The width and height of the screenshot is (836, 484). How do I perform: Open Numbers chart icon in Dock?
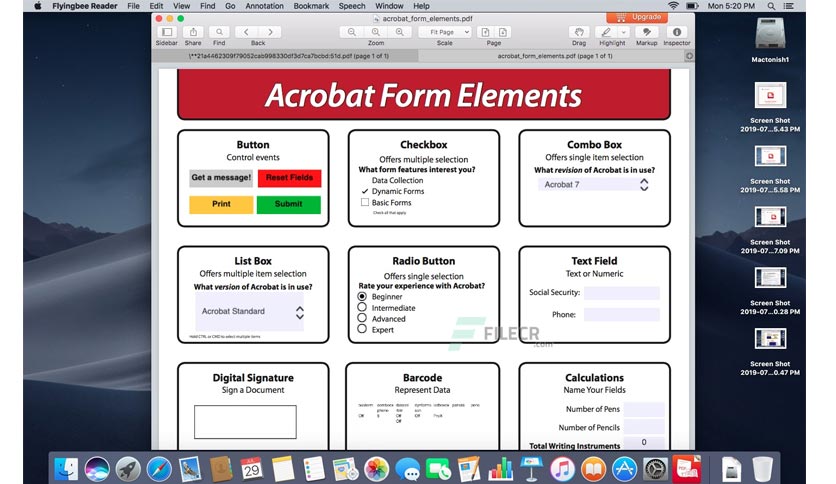pos(500,469)
